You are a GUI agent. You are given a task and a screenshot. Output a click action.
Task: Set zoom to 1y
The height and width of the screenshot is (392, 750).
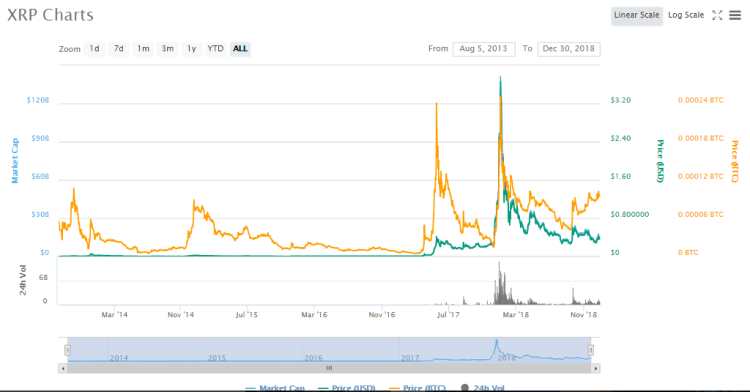(x=191, y=49)
